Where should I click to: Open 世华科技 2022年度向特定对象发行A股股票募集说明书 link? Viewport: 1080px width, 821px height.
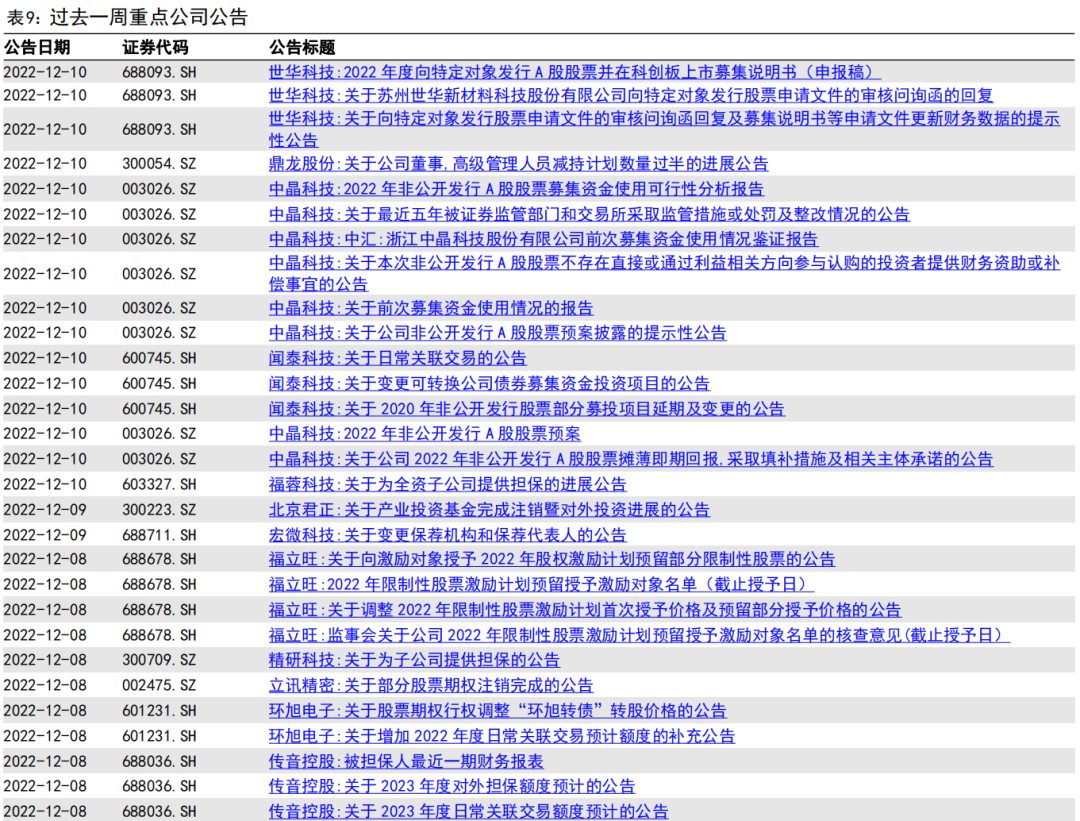(x=574, y=72)
